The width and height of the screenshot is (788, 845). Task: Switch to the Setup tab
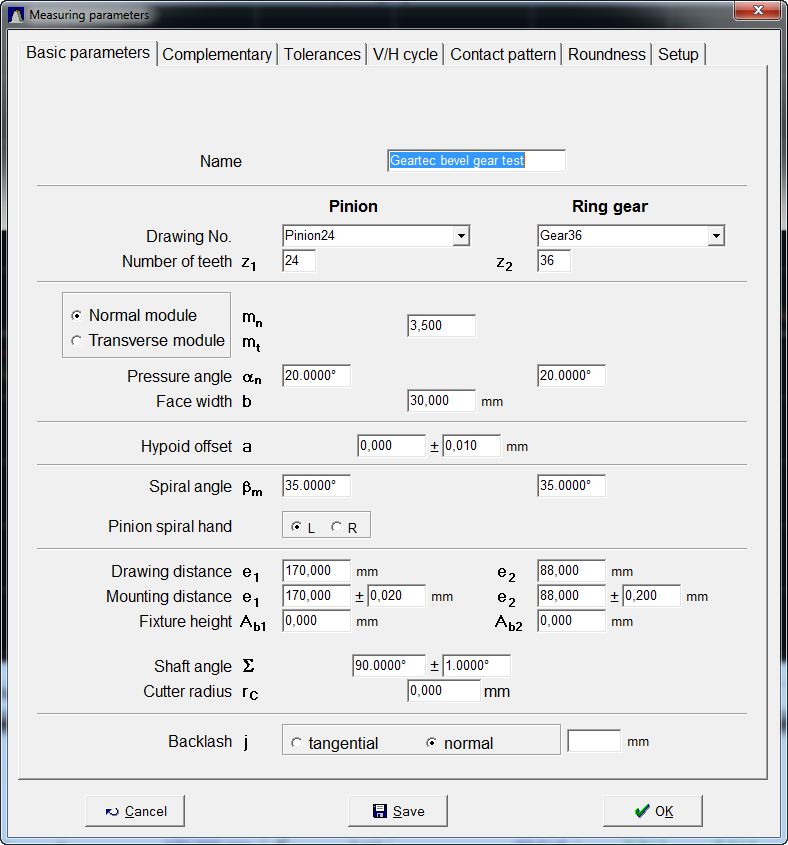tap(678, 55)
